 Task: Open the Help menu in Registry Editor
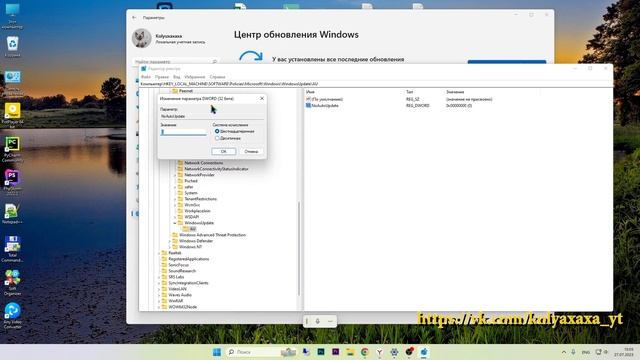[217, 77]
